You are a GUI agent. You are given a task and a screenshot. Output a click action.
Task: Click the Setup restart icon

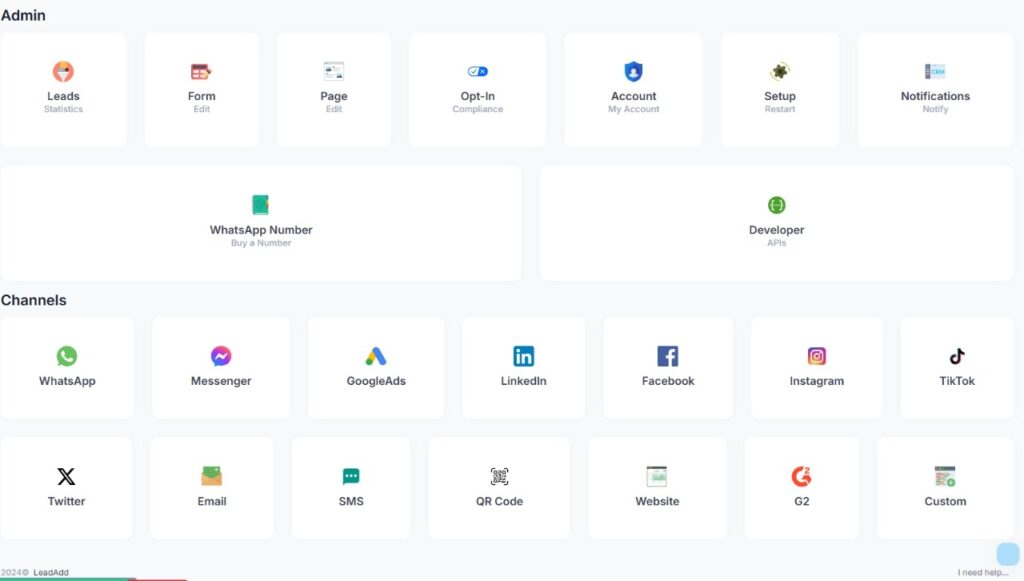click(x=780, y=72)
